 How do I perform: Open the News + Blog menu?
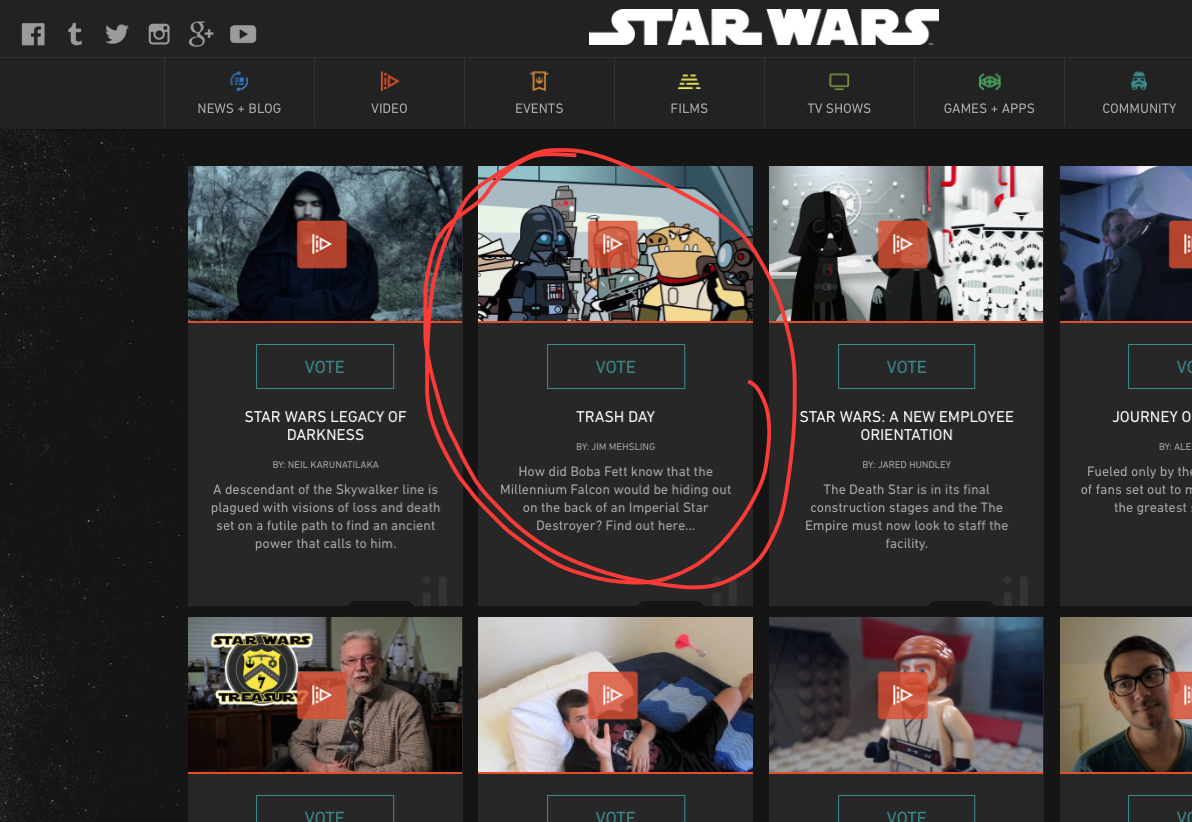coord(239,93)
